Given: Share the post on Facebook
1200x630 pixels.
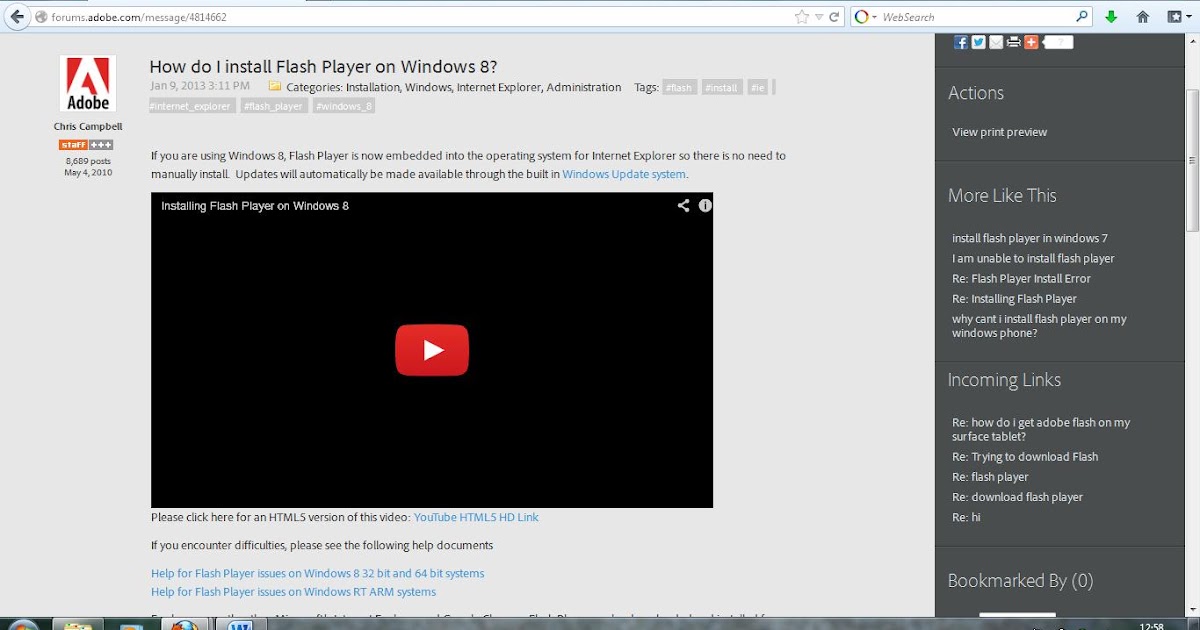Looking at the screenshot, I should (961, 42).
